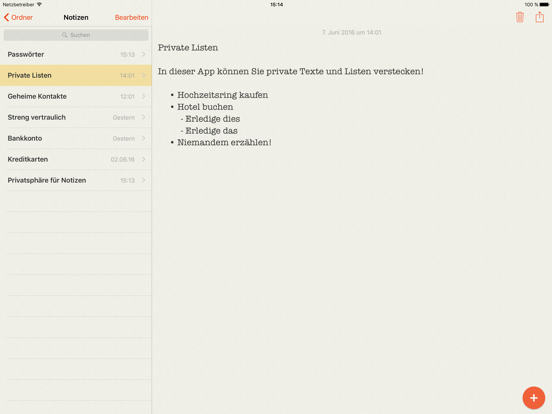
Task: Open Passwörter note via its chevron
Action: pos(144,54)
